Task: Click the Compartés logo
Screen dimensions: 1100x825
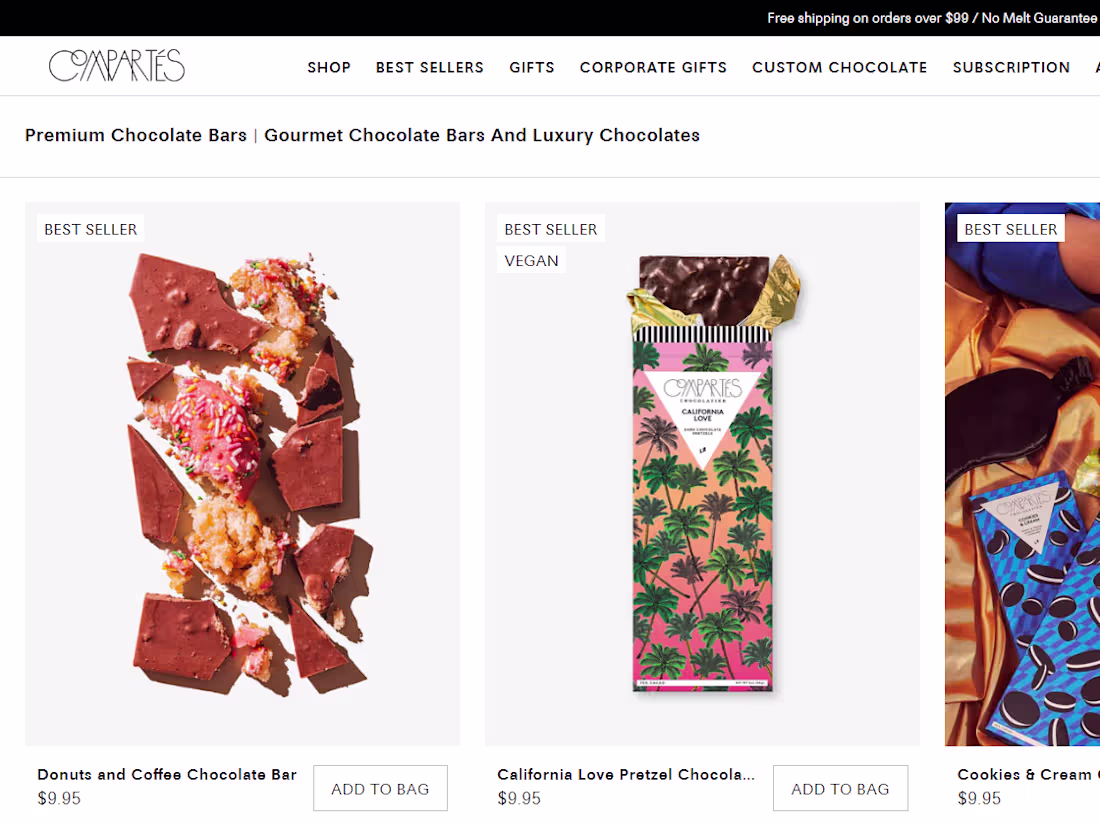Action: [116, 65]
